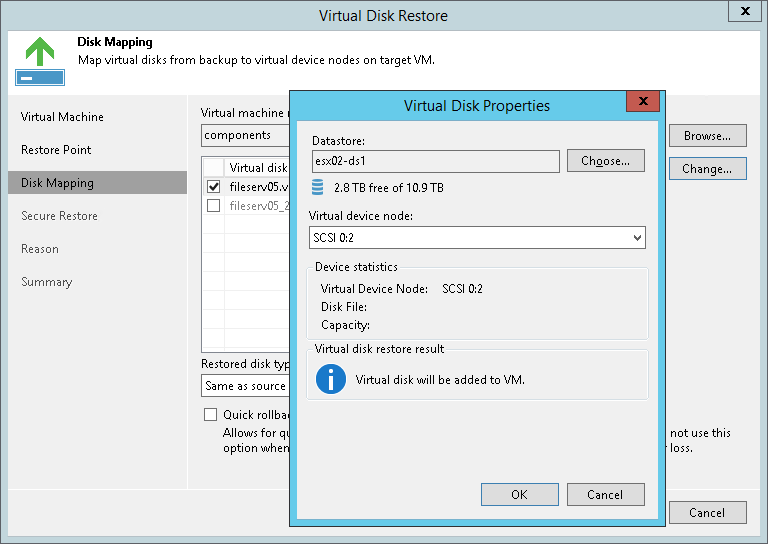The image size is (768, 544).
Task: Cancel the Virtual Disk Properties dialog
Action: [x=605, y=494]
